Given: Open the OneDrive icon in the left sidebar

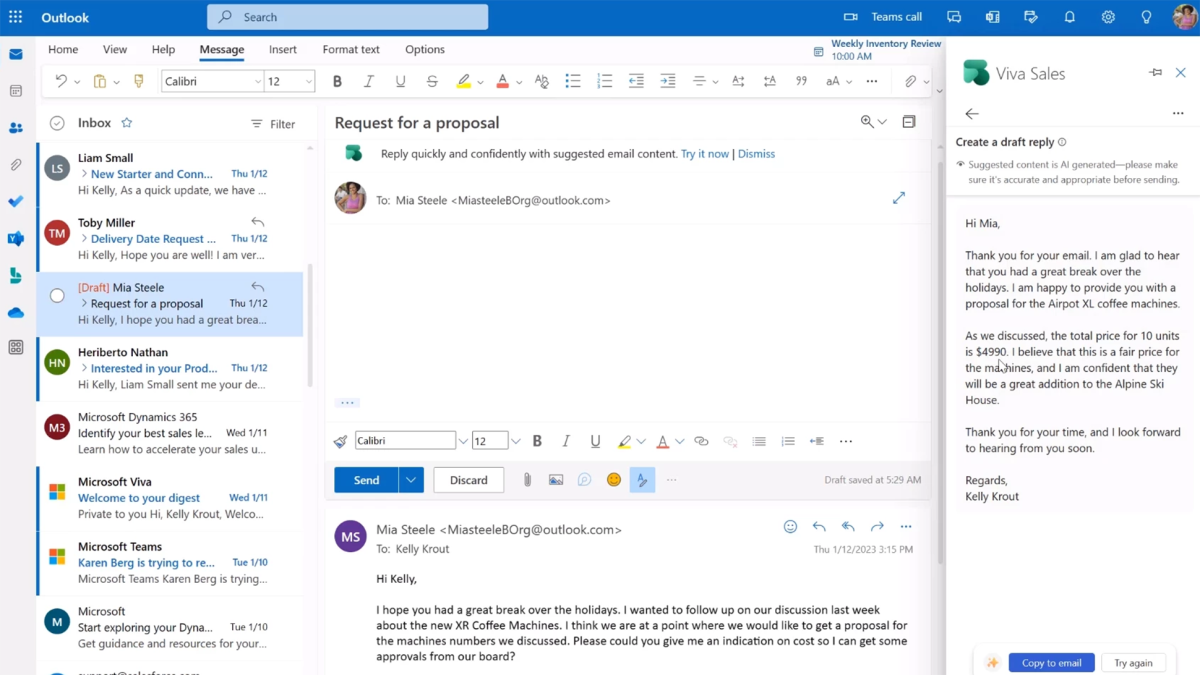Looking at the screenshot, I should pos(15,312).
